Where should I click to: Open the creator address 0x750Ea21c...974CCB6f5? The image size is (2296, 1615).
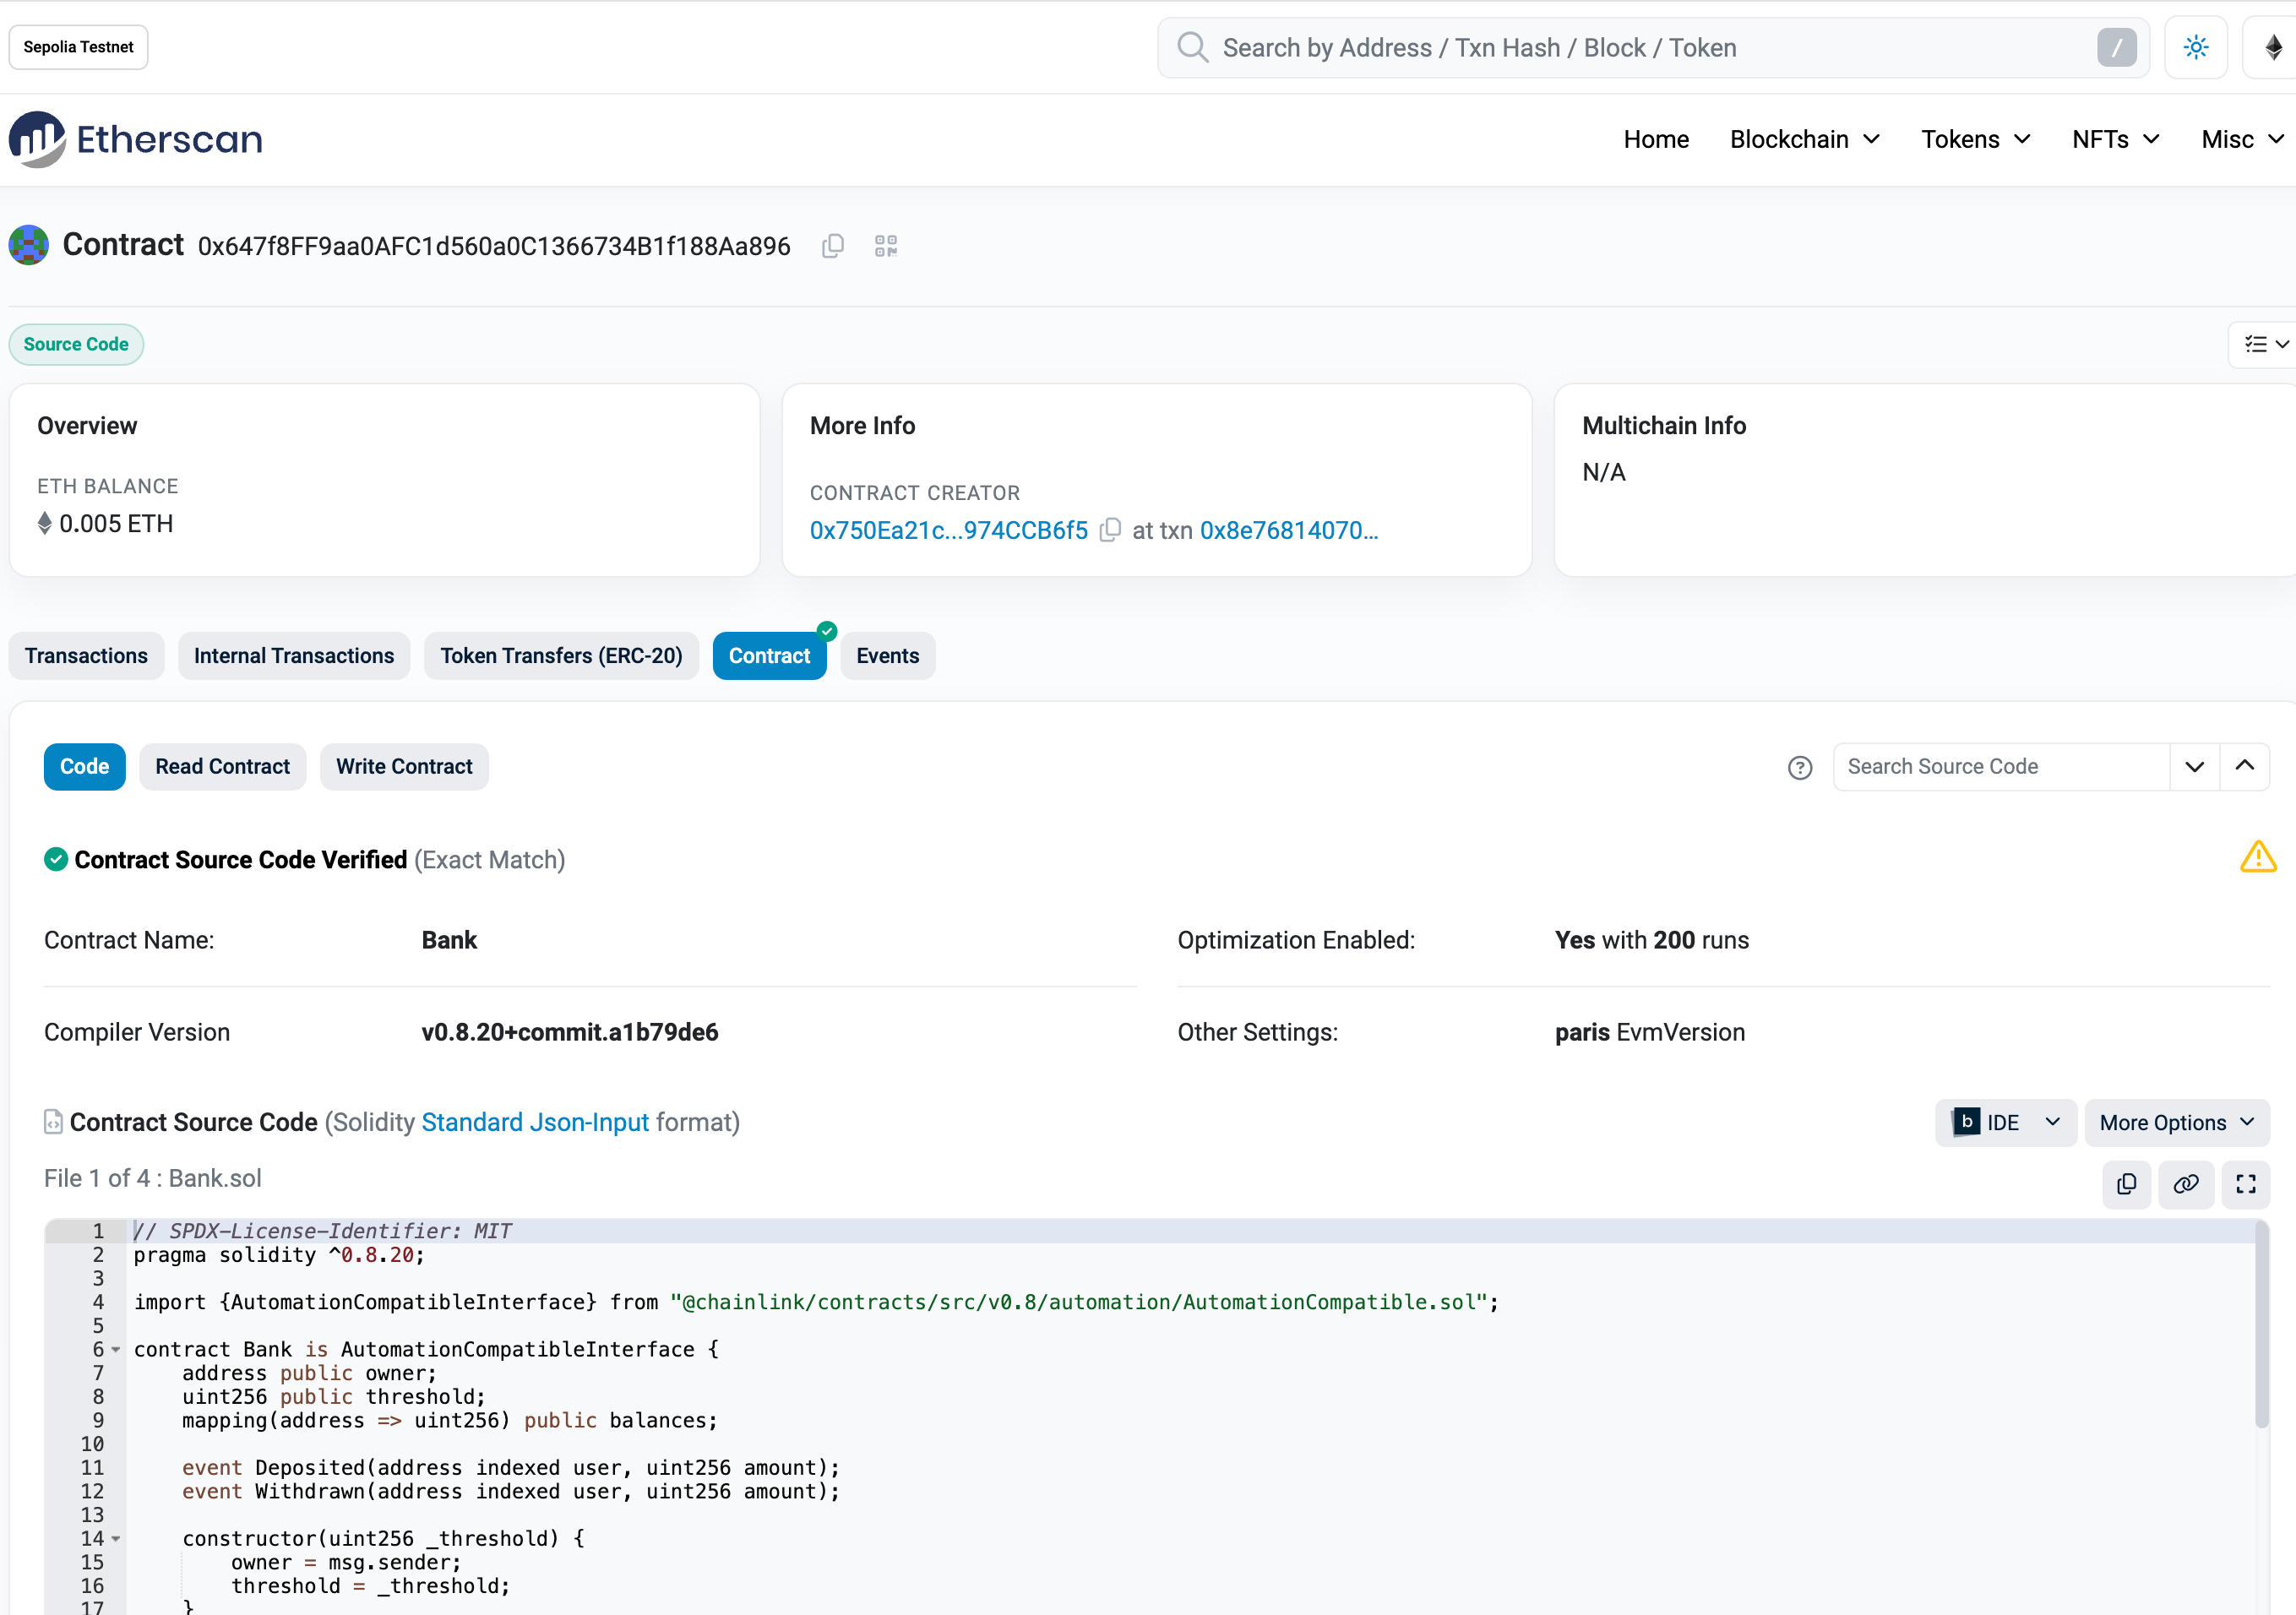(x=948, y=530)
